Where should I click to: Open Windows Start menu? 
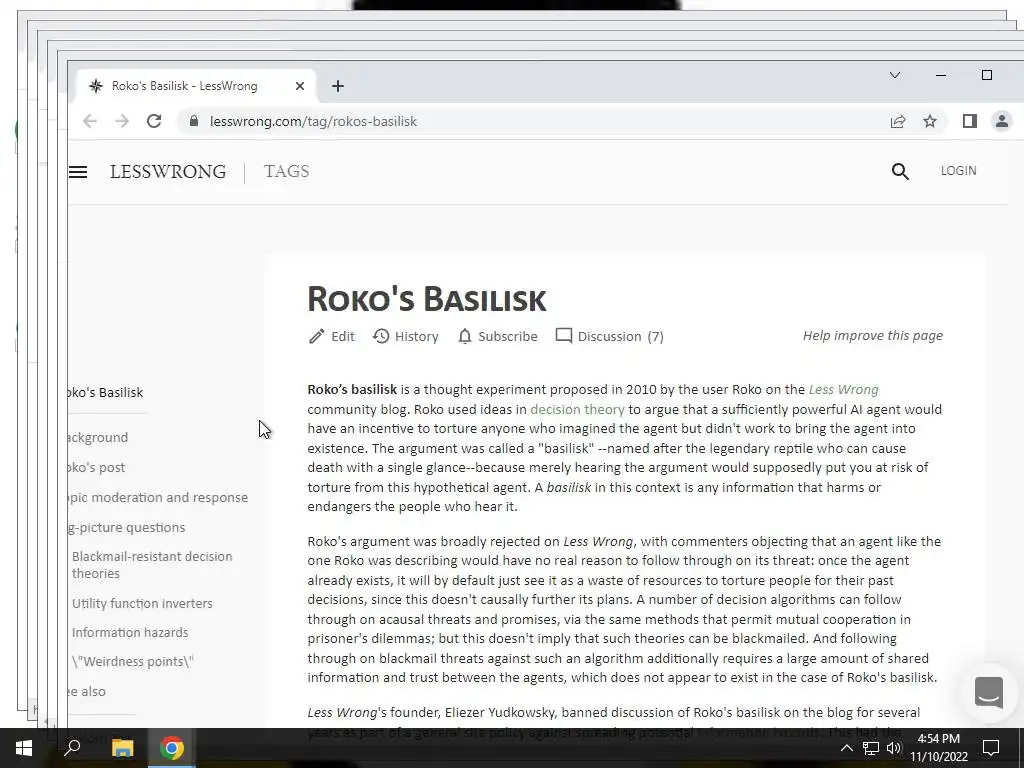[x=24, y=748]
